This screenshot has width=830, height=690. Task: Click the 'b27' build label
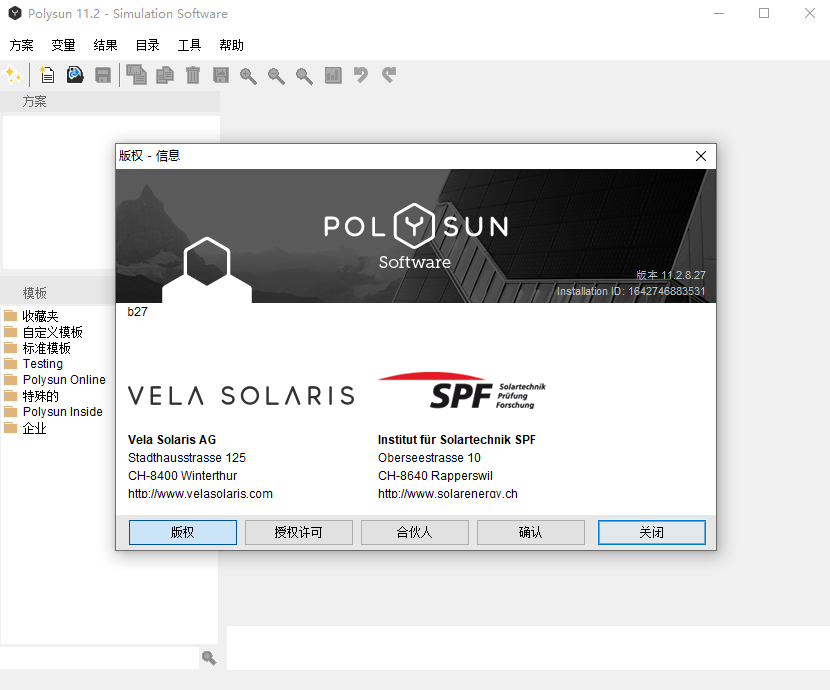point(138,312)
